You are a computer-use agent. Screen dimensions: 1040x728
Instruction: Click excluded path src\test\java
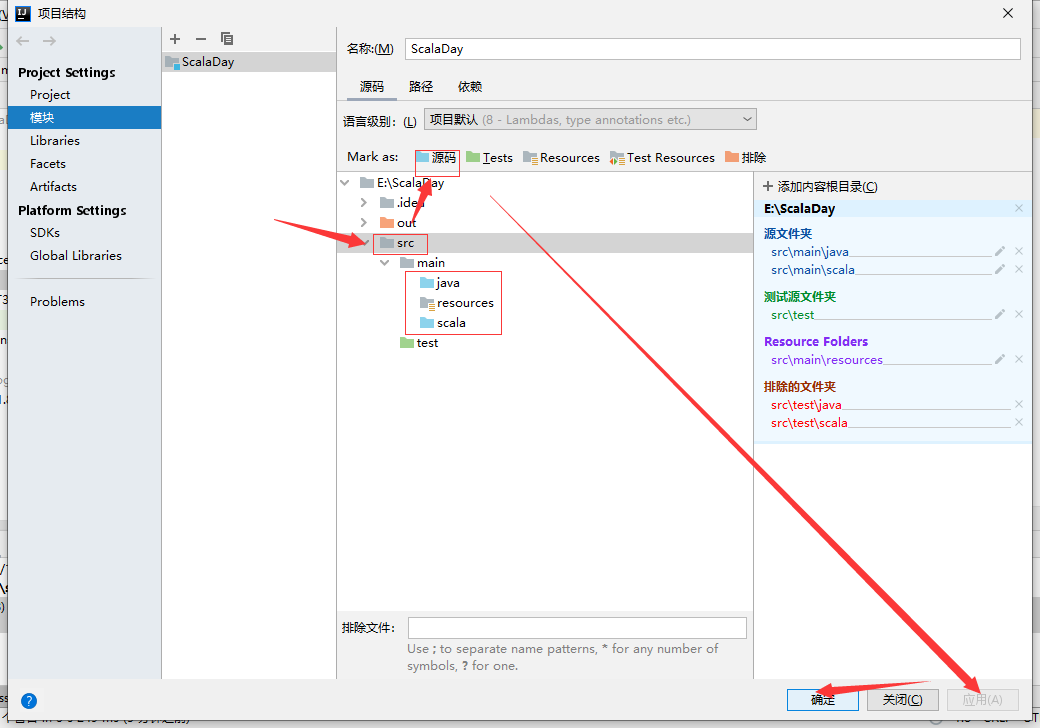pos(806,405)
